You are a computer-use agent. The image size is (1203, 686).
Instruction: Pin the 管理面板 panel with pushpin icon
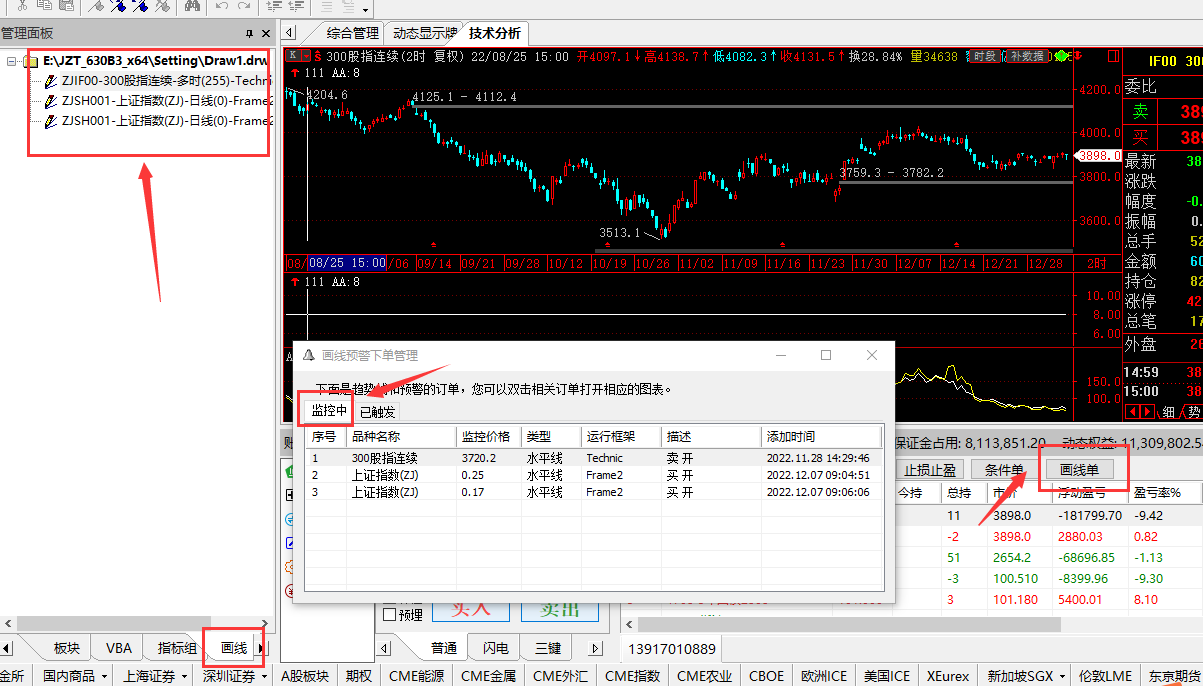pos(250,33)
